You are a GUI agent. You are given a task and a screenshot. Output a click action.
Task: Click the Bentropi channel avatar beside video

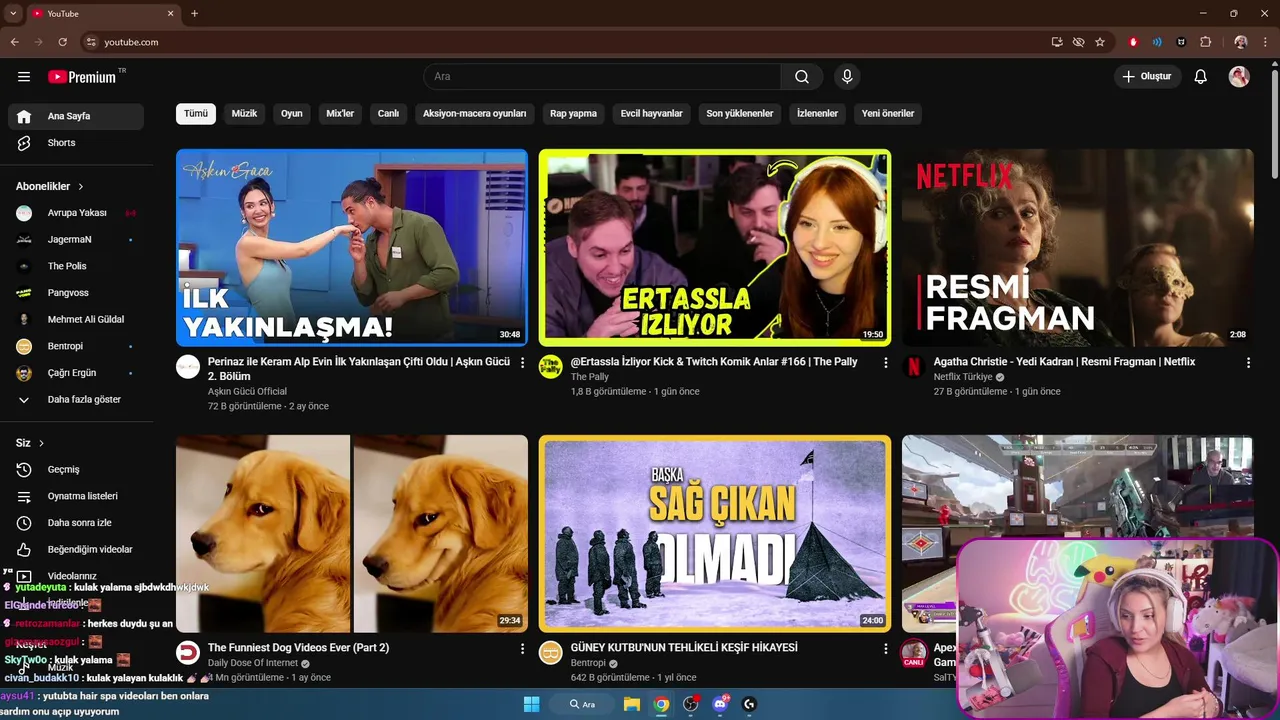tap(551, 653)
